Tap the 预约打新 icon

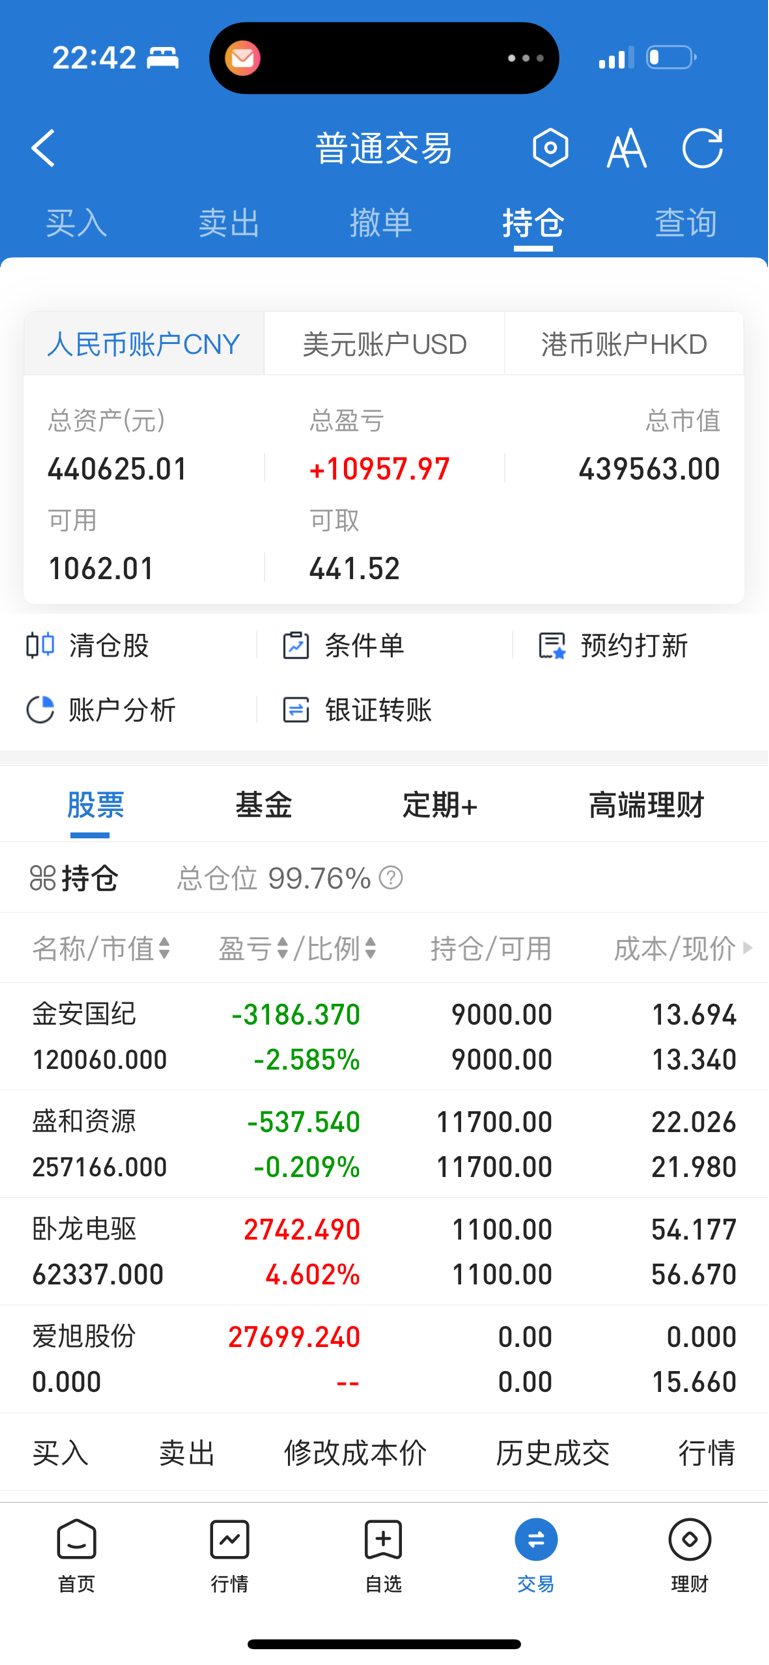click(552, 645)
